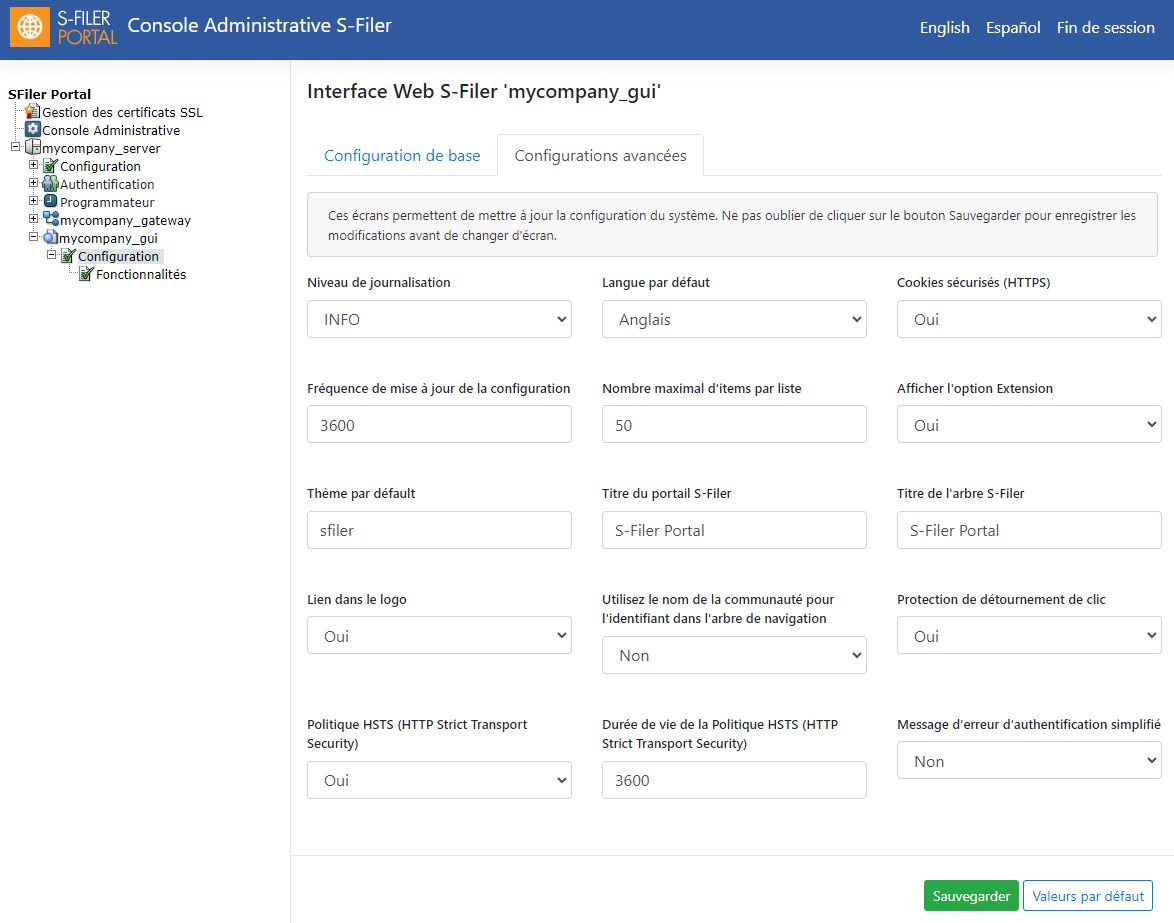
Task: Select the Programmateur tree item
Action: pos(107,202)
